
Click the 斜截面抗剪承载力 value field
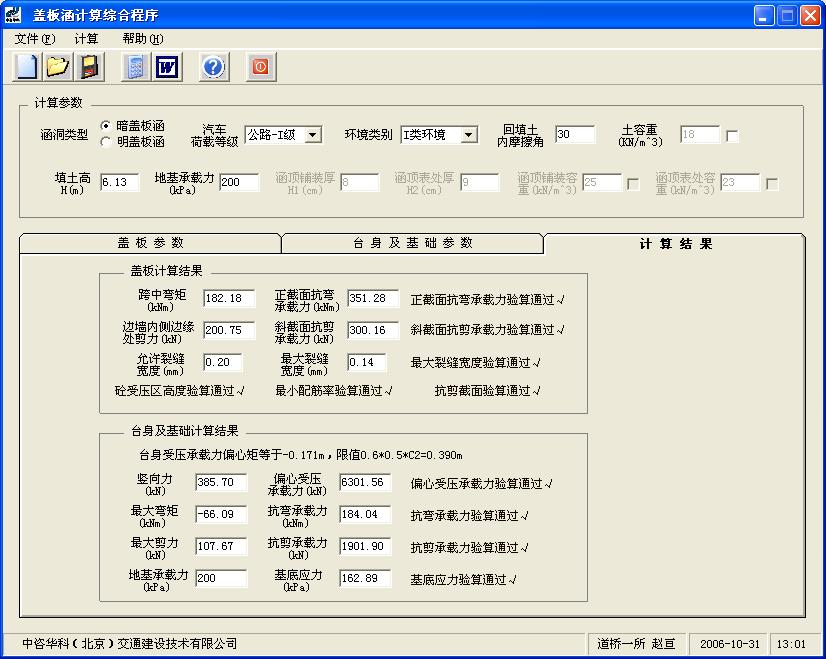tap(373, 330)
